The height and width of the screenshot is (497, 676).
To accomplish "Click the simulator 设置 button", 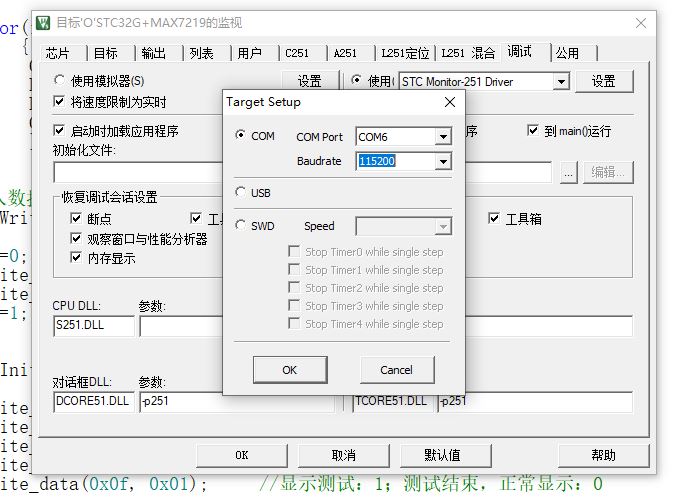I will point(310,81).
